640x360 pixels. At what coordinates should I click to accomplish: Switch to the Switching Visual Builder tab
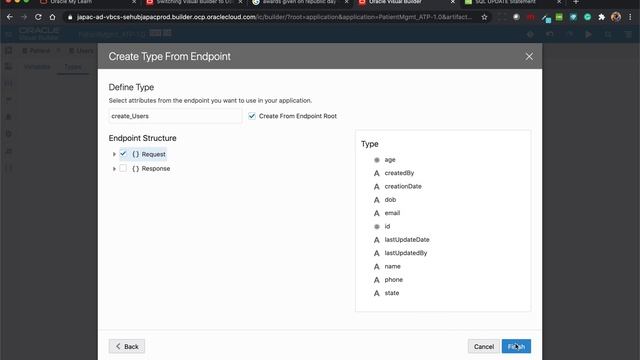click(193, 2)
